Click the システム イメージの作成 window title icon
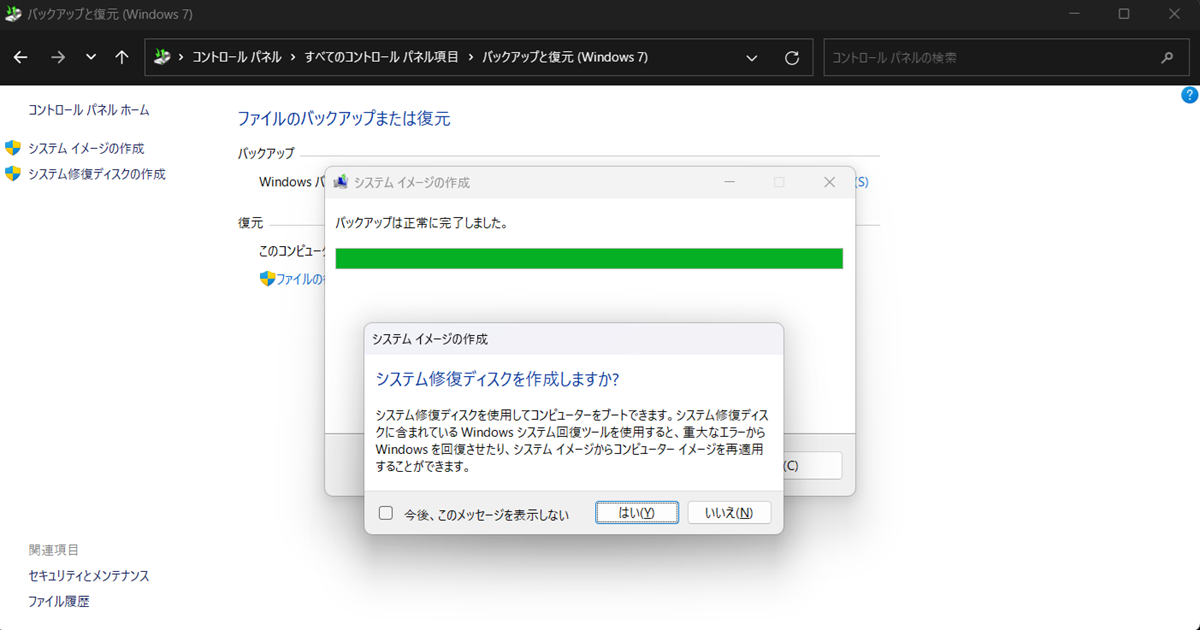The height and width of the screenshot is (630, 1200). 341,182
